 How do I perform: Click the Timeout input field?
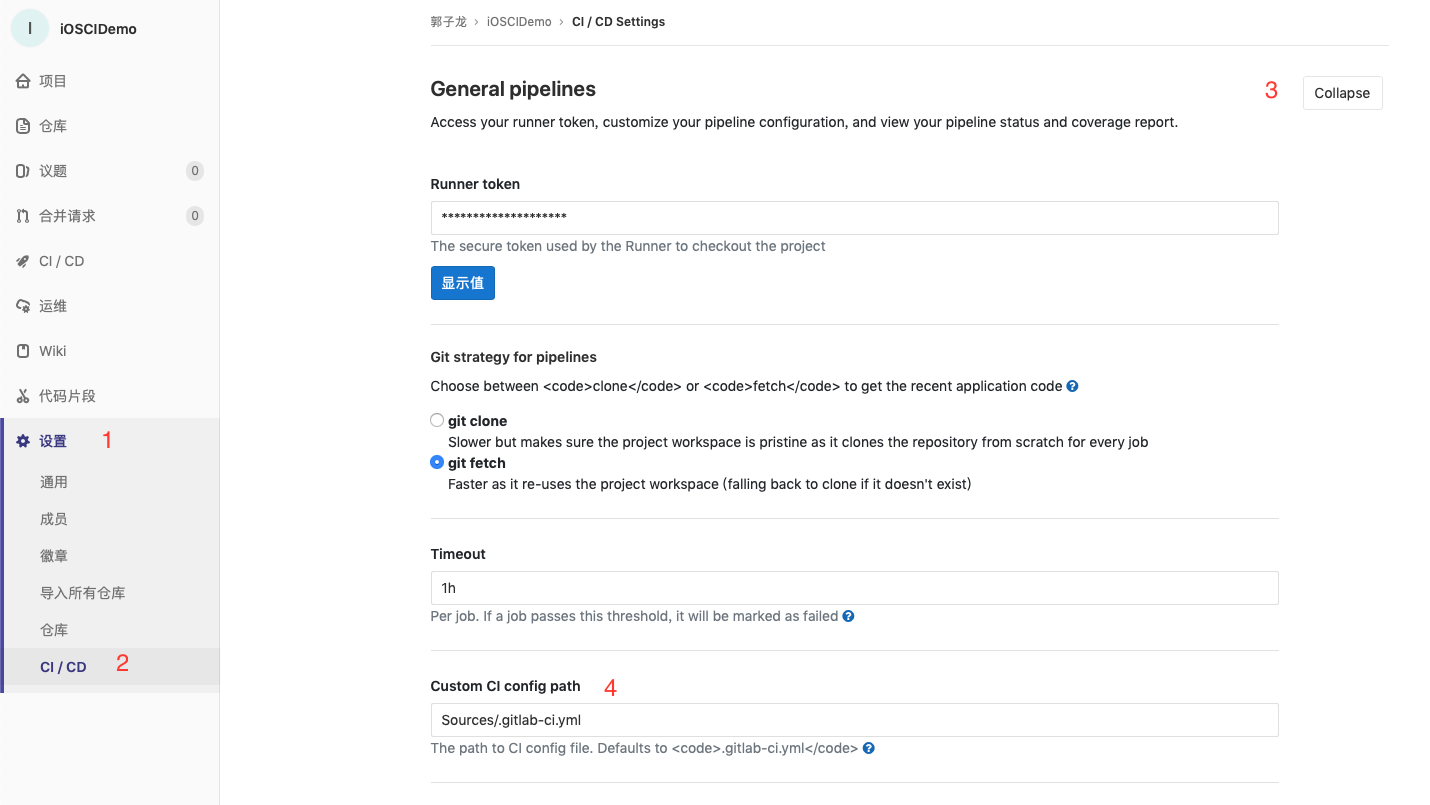[x=855, y=588]
